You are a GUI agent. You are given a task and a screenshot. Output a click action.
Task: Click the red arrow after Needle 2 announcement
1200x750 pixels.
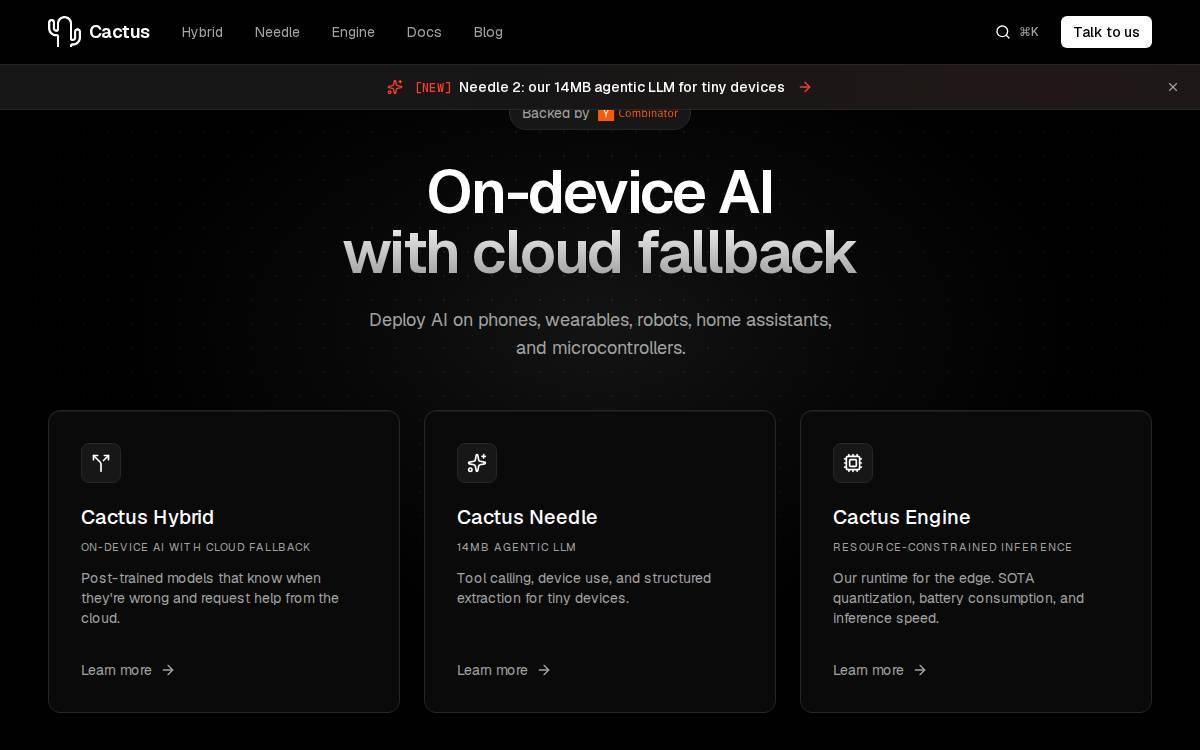805,87
